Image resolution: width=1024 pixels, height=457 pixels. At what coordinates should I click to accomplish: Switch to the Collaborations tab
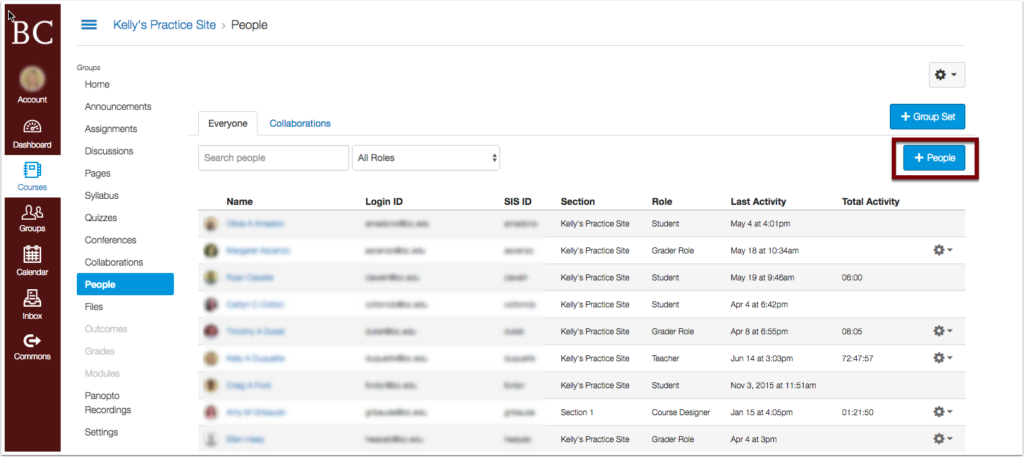(x=300, y=123)
